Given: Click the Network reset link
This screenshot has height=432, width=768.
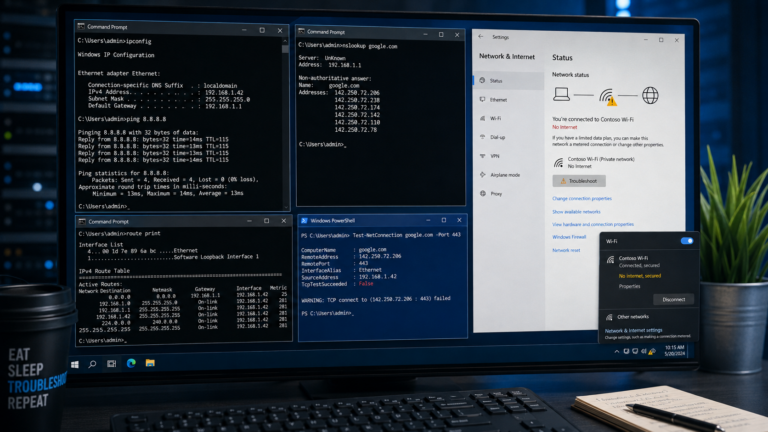Looking at the screenshot, I should (x=566, y=250).
